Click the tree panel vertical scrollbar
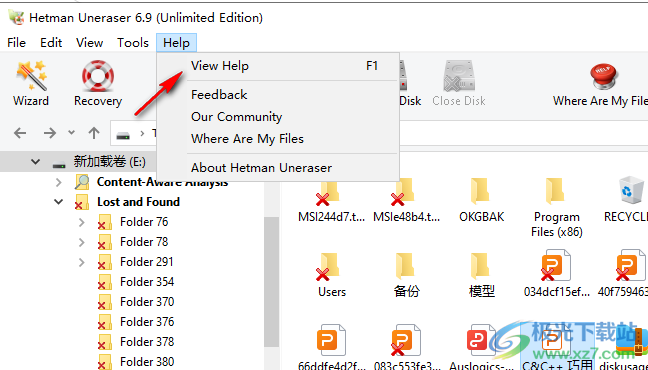The height and width of the screenshot is (370, 648). pos(272,281)
